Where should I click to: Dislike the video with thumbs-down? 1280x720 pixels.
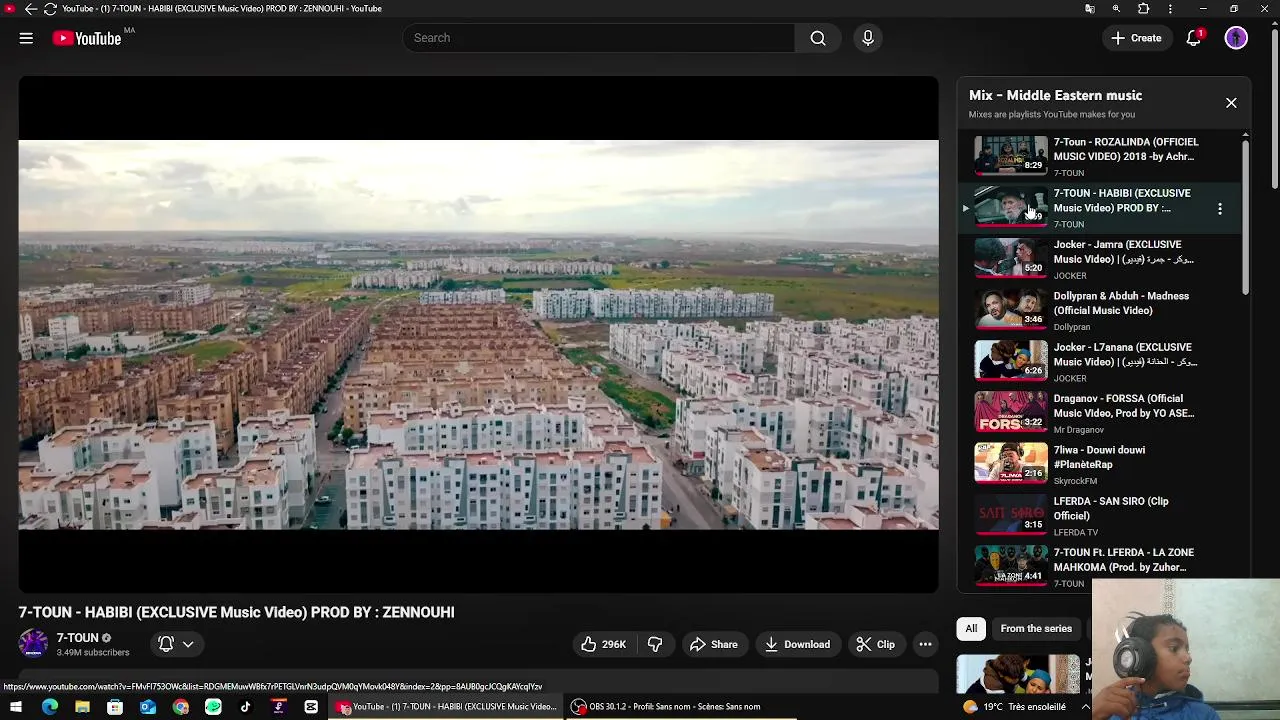[655, 644]
